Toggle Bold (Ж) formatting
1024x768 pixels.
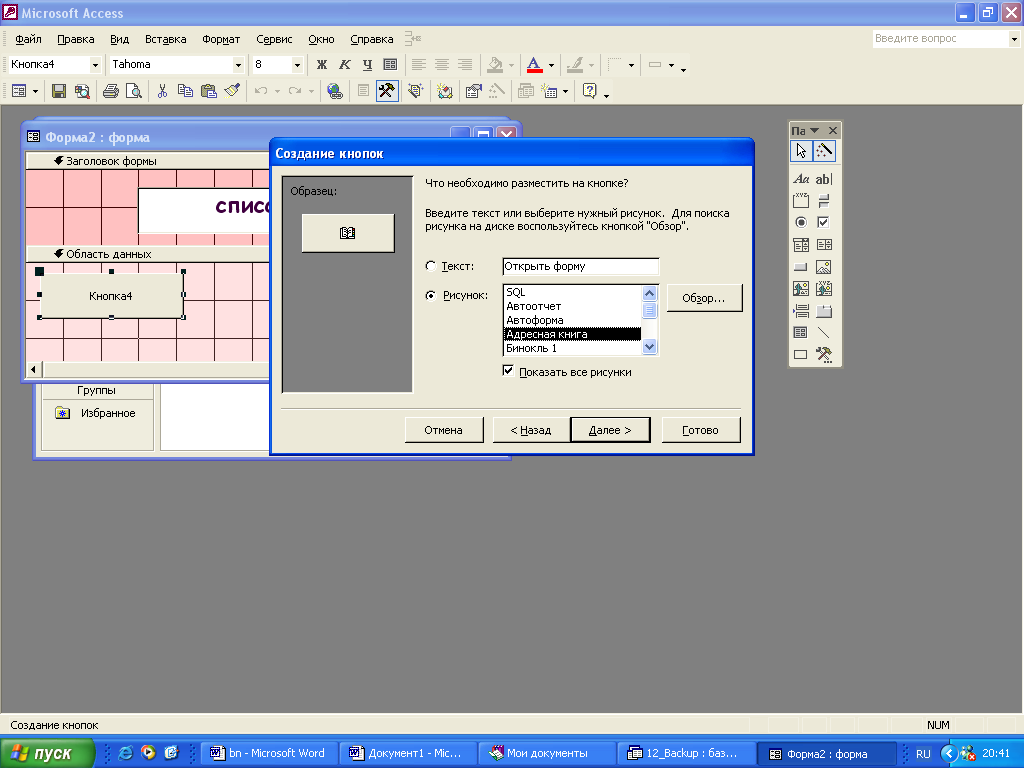321,65
